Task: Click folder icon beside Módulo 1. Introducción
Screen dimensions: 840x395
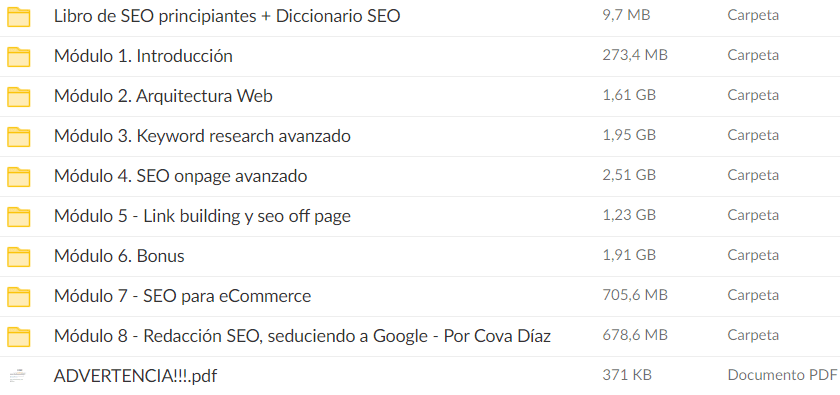Action: coord(18,57)
